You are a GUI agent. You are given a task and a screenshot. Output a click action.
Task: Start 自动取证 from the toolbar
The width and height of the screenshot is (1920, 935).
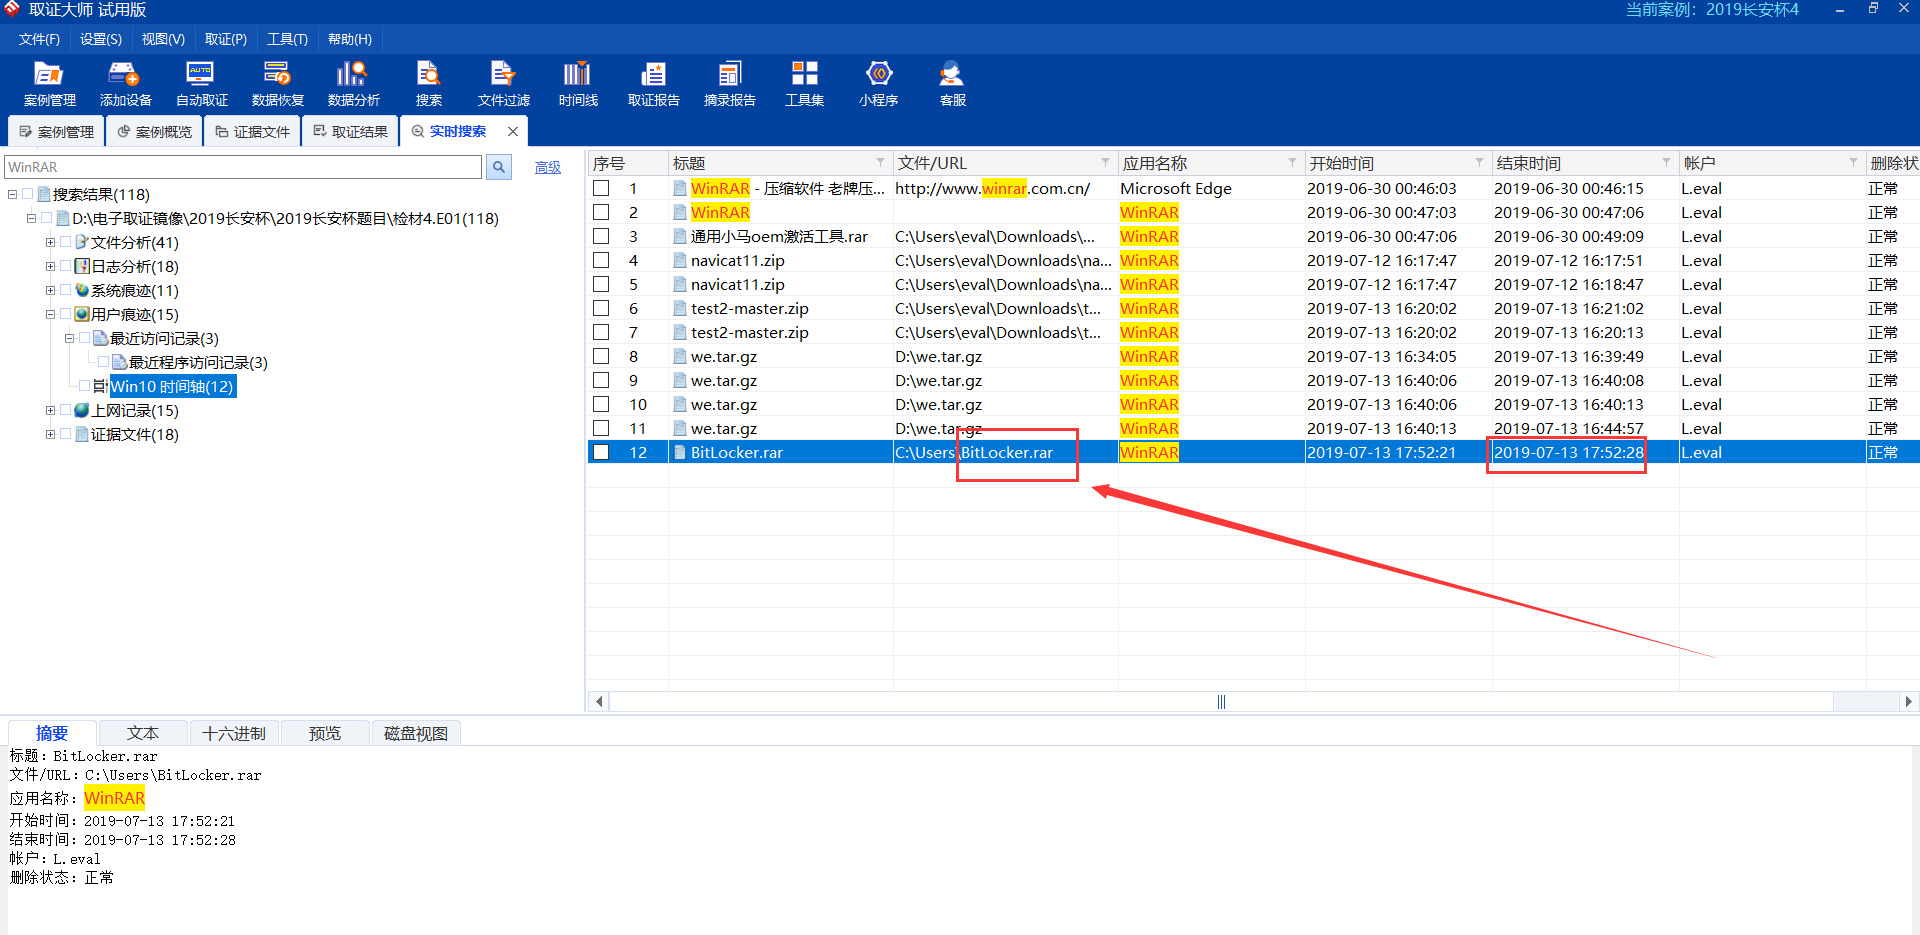[x=201, y=84]
